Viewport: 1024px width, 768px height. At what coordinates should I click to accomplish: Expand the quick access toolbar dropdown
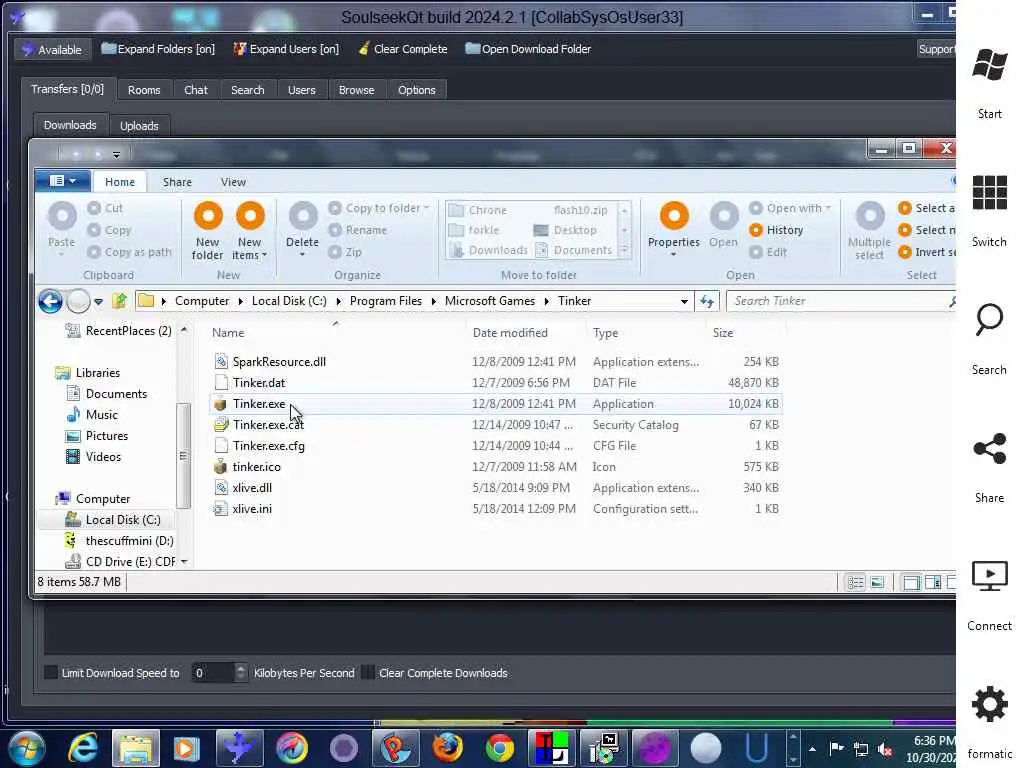pyautogui.click(x=116, y=155)
